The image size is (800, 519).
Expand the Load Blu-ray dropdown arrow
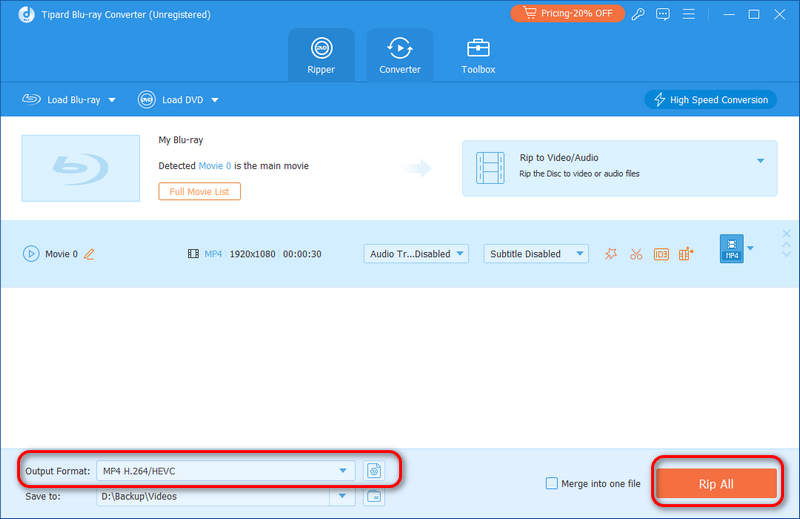[112, 100]
